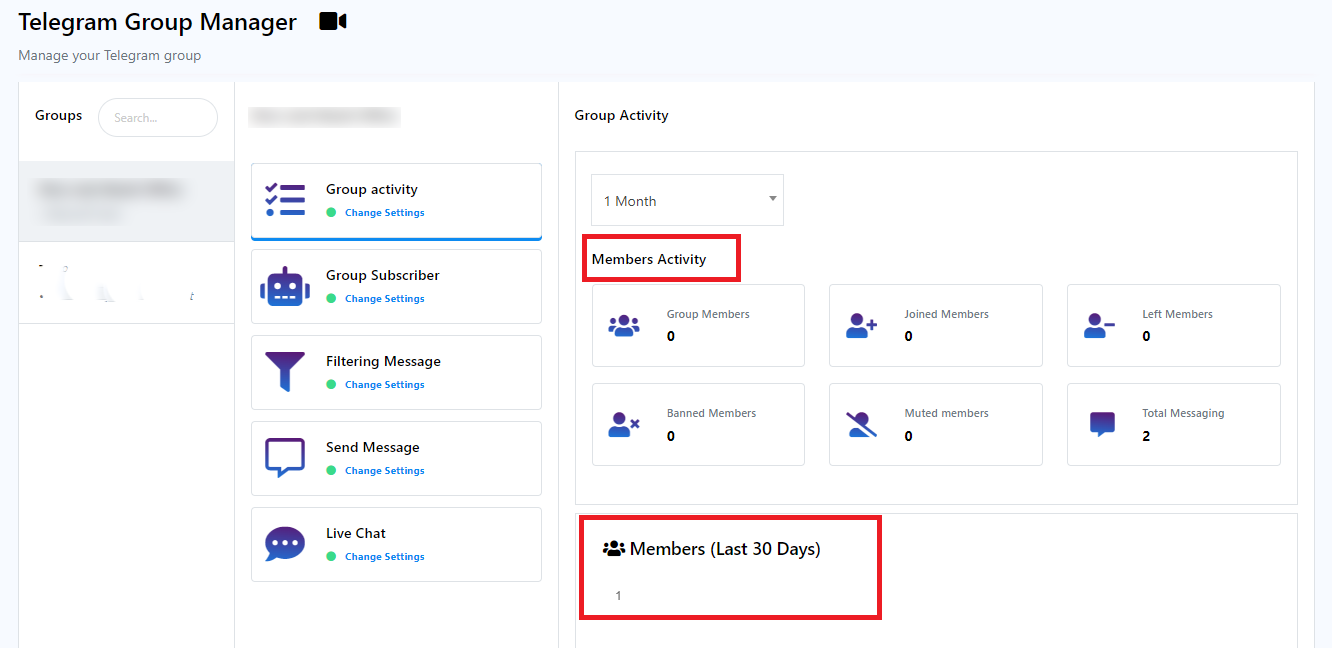
Task: Click the Banned Members icon
Action: (624, 424)
